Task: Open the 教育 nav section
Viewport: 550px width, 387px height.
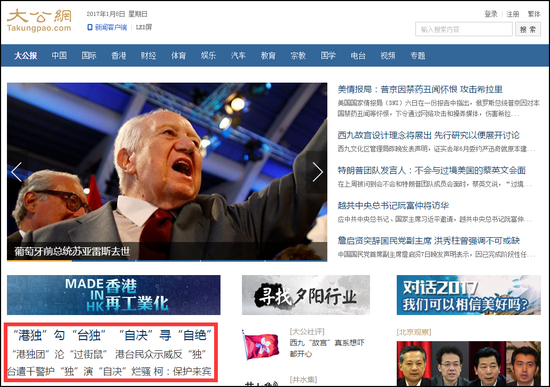Action: 268,55
